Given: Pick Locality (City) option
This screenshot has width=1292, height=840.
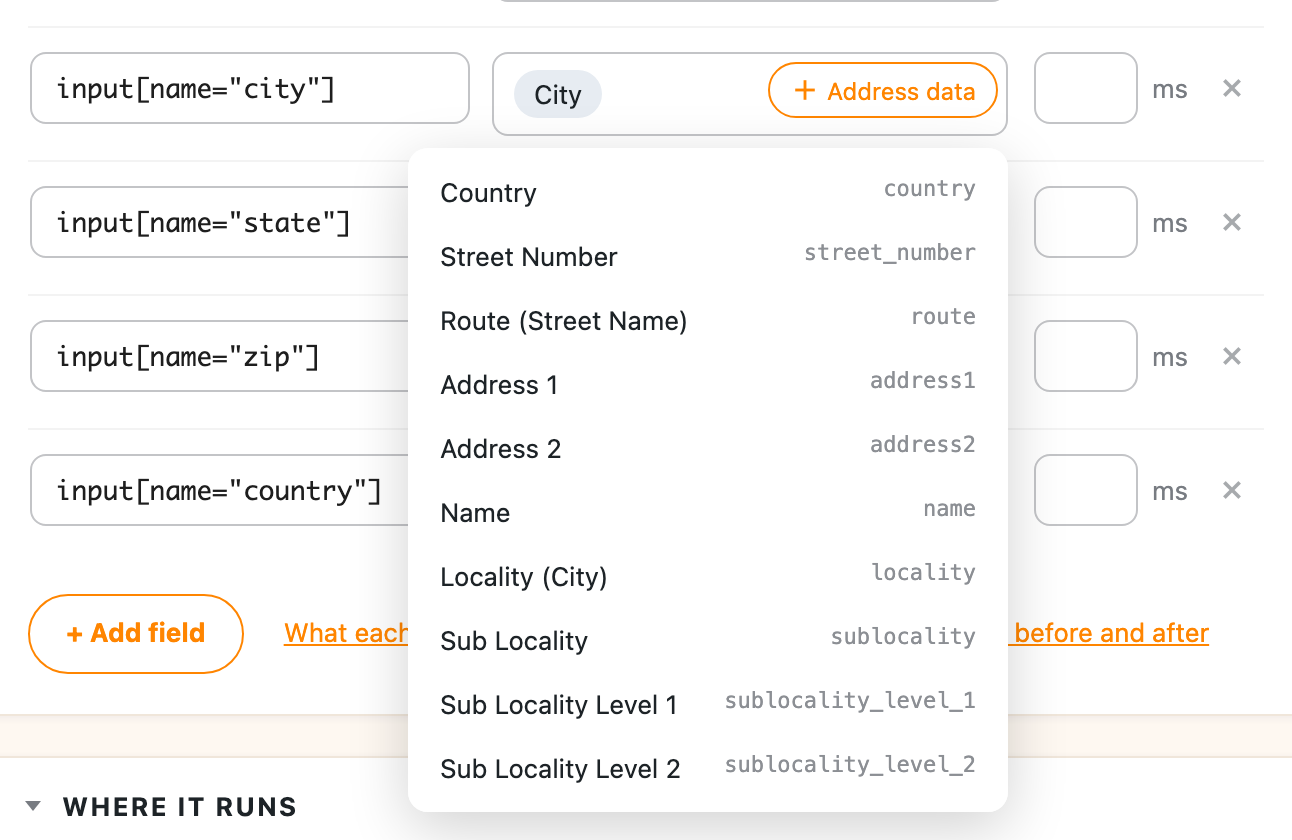Looking at the screenshot, I should (708, 576).
